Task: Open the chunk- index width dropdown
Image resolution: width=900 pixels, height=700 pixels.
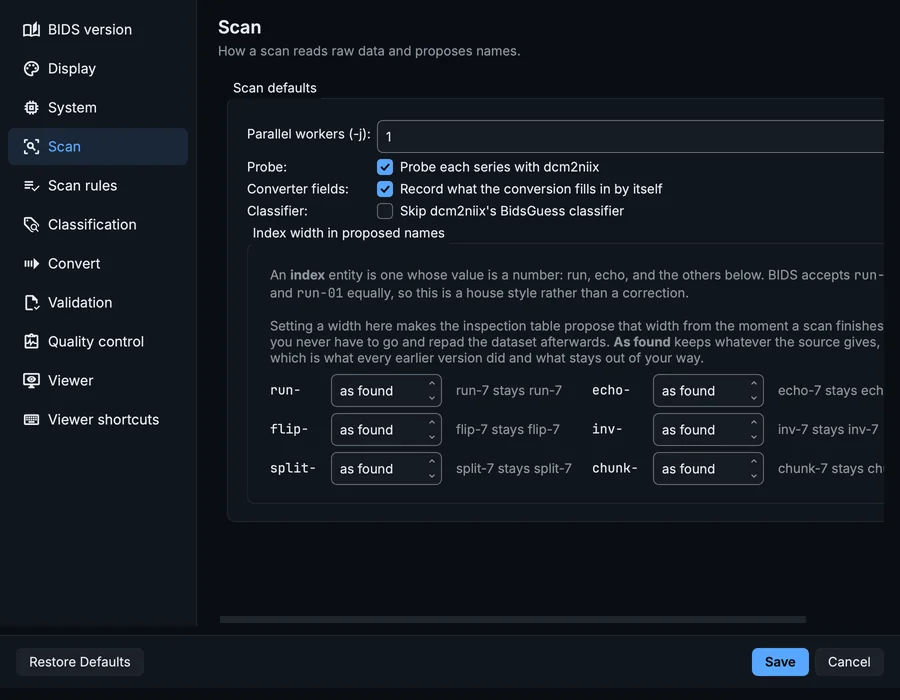Action: pyautogui.click(x=708, y=469)
